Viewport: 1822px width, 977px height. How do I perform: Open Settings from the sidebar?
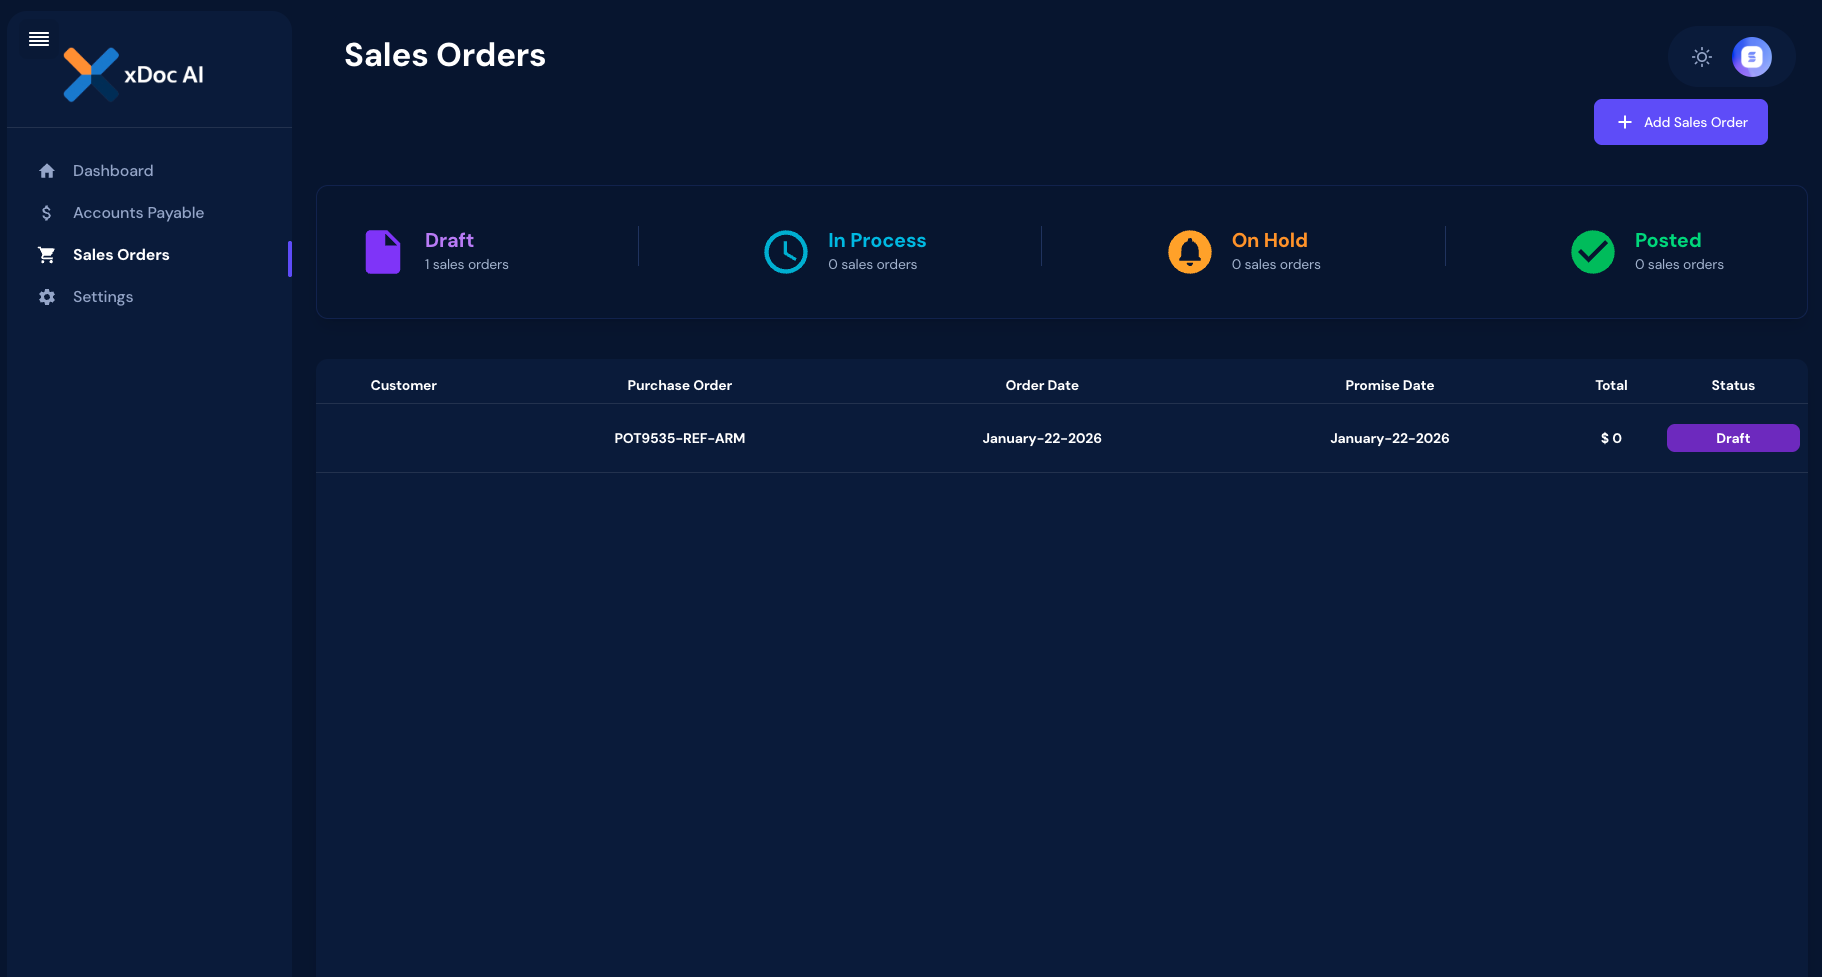pos(103,297)
